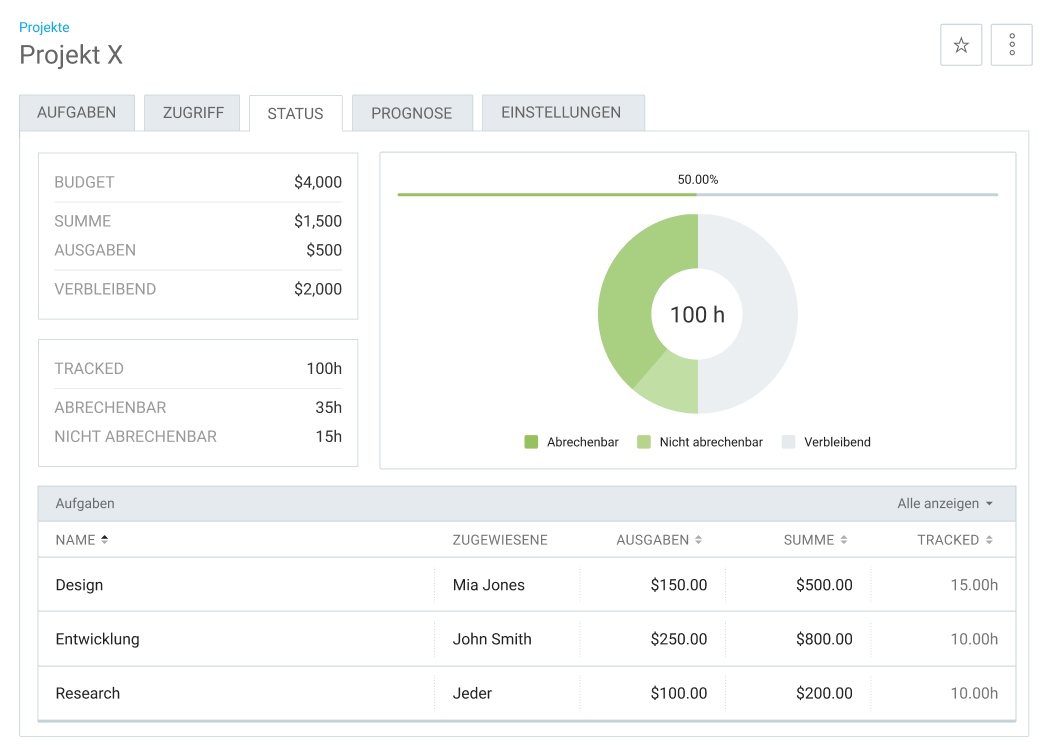Open the ZUGRIFF tab
Image resolution: width=1049 pixels, height=745 pixels.
click(191, 112)
